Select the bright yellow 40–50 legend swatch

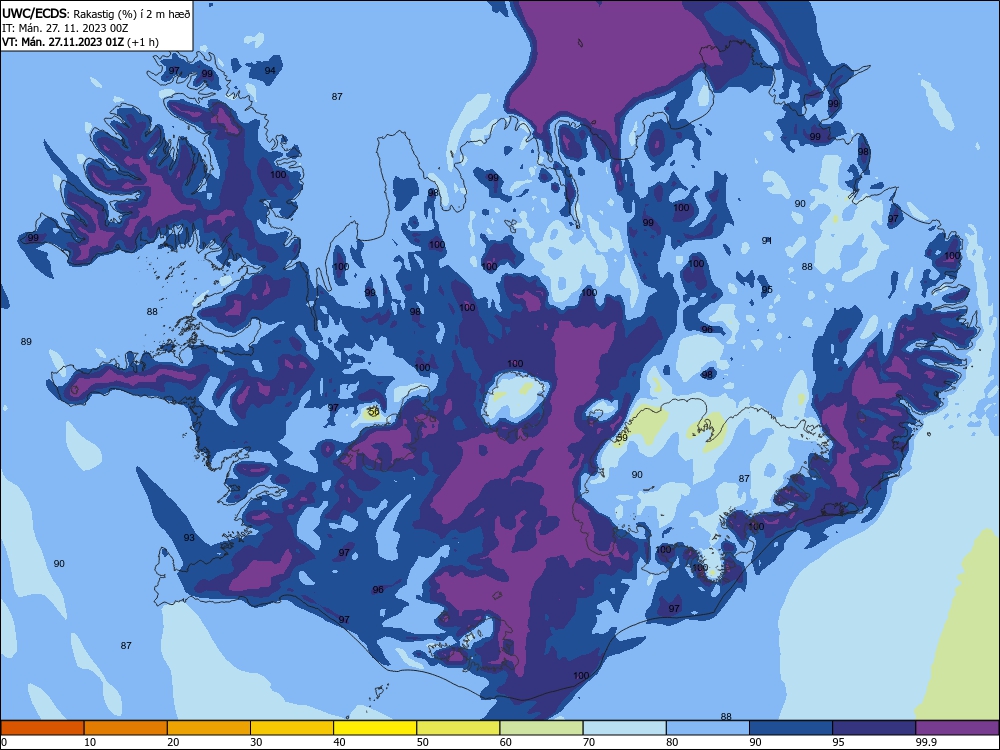(x=375, y=728)
